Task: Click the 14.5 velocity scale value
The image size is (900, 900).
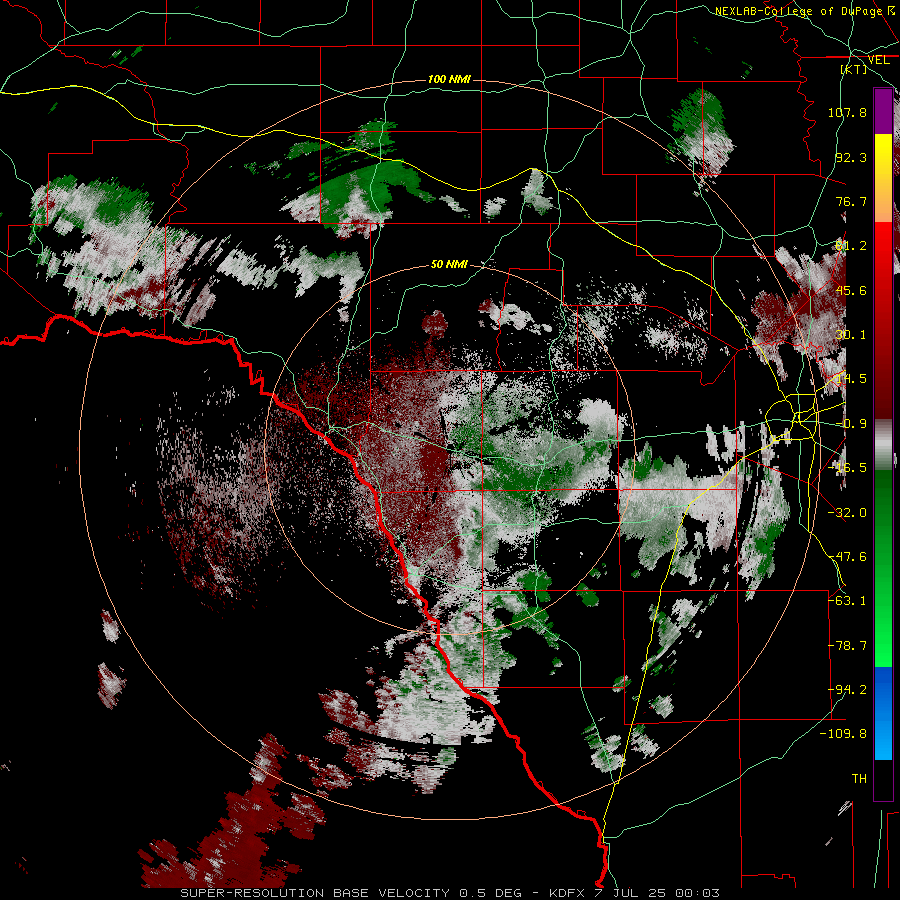Action: [851, 379]
